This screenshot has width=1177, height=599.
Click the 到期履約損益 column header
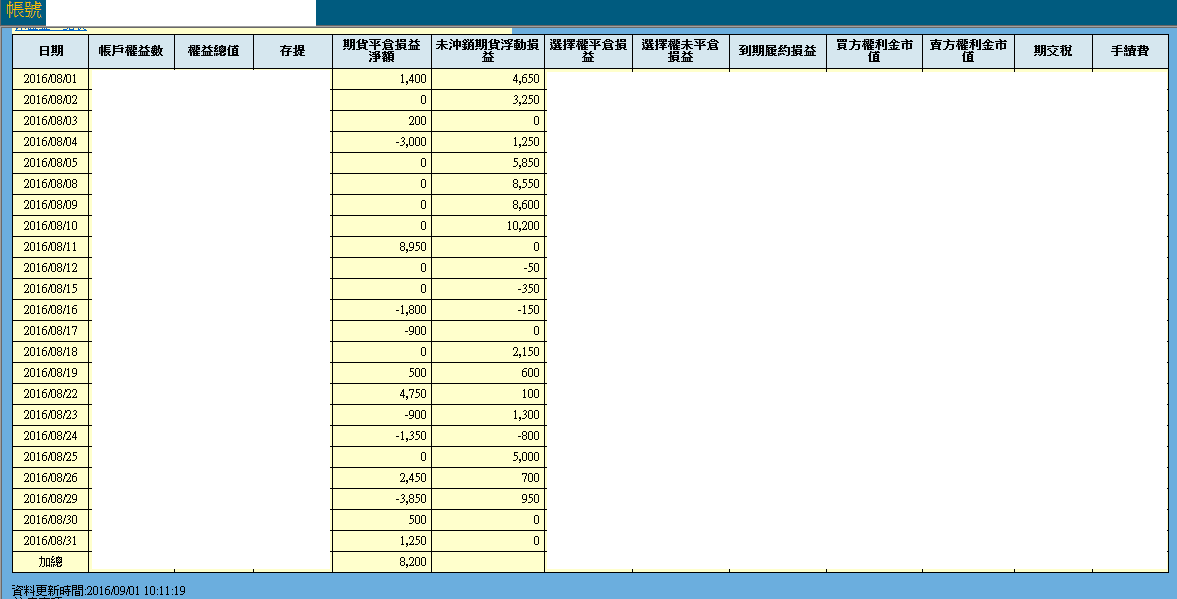[778, 51]
